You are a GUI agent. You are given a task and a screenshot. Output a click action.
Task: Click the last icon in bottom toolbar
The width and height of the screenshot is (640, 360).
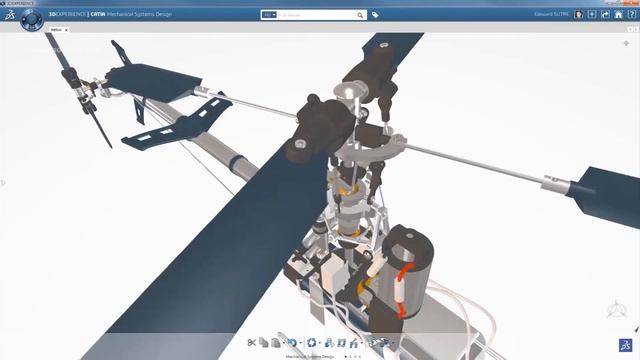[x=384, y=343]
